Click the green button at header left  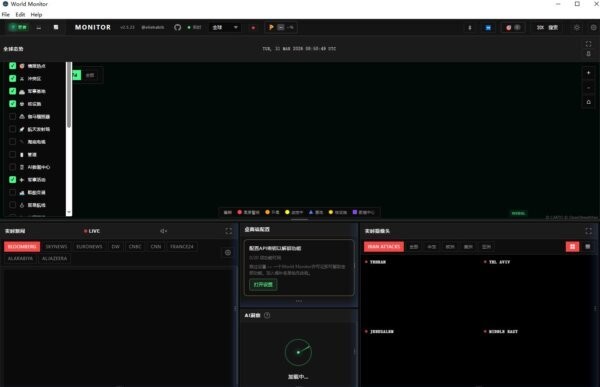click(x=18, y=27)
